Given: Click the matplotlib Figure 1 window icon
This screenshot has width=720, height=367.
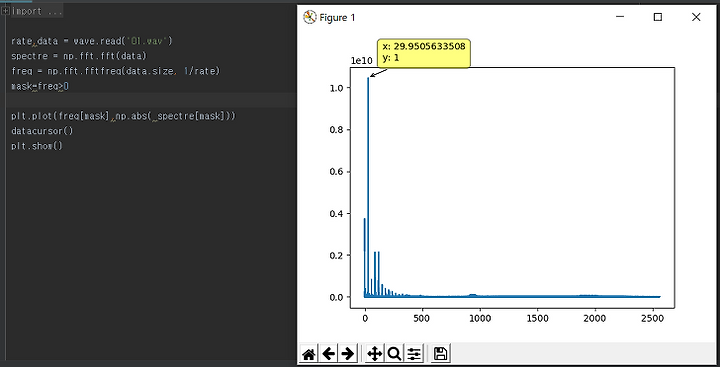Looking at the screenshot, I should click(x=309, y=17).
